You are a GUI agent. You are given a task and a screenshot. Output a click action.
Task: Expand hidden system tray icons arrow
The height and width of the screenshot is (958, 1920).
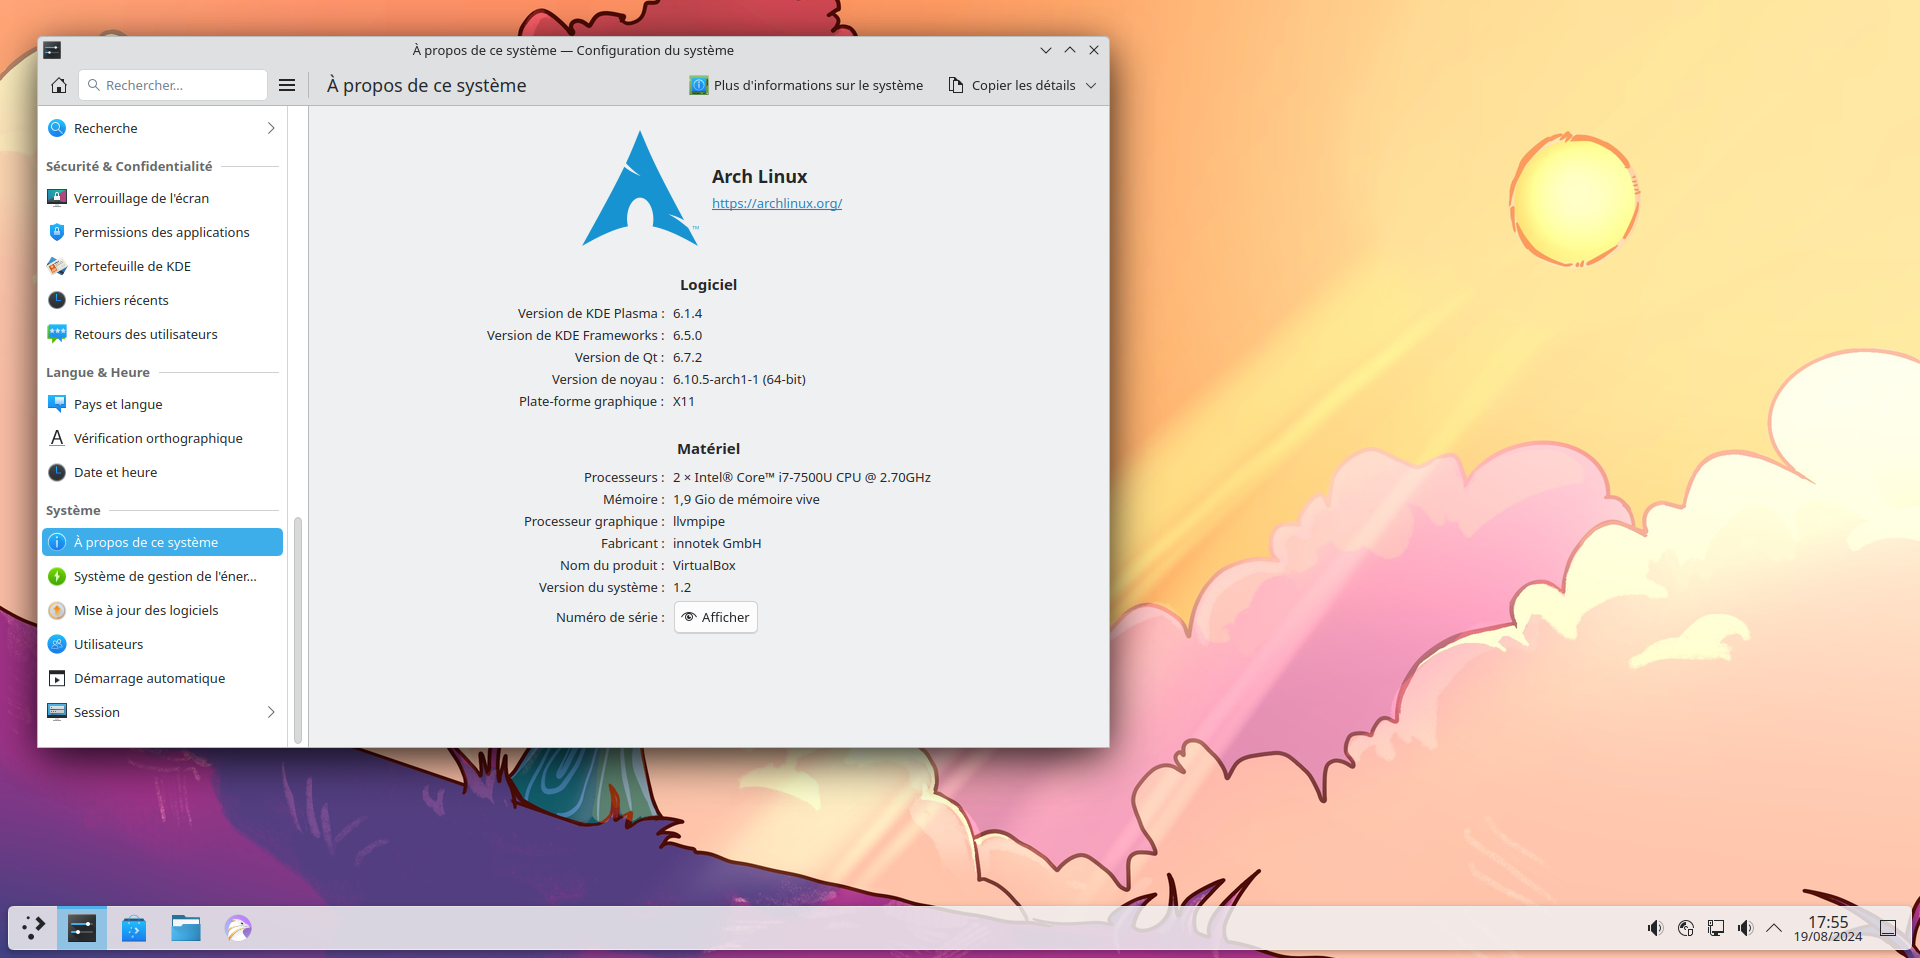(x=1774, y=928)
